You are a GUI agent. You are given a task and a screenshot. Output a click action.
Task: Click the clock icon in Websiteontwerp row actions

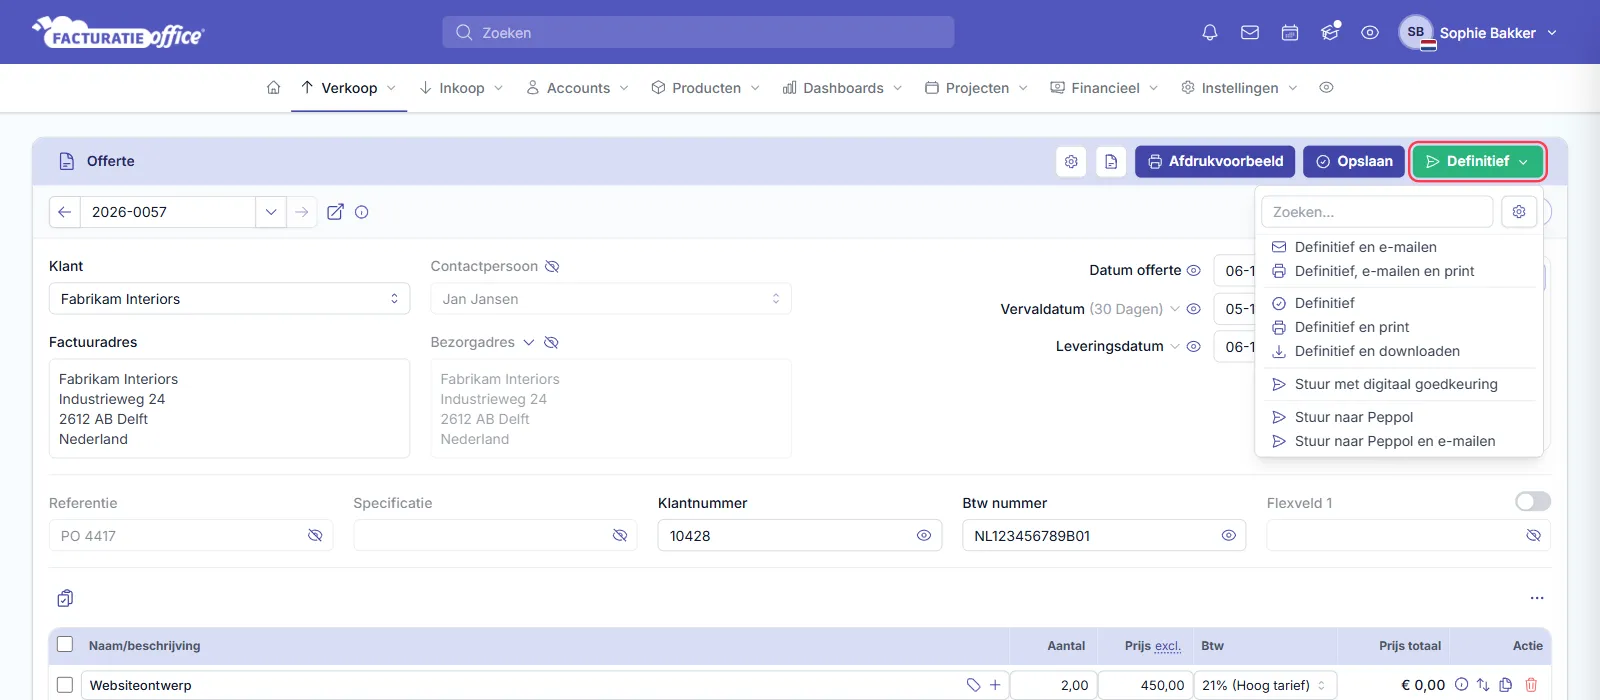(x=1461, y=685)
